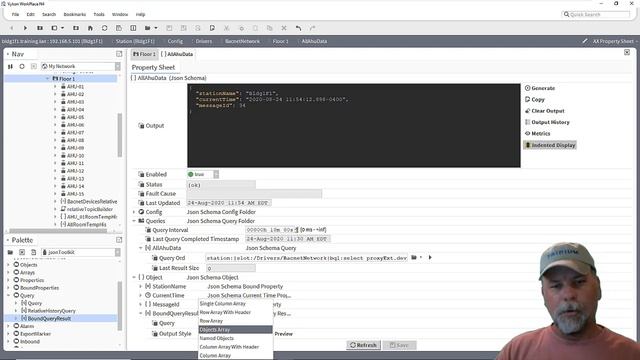Switch to the AllAhuData tab
Screen dimensions: 640x360
[x=177, y=54]
